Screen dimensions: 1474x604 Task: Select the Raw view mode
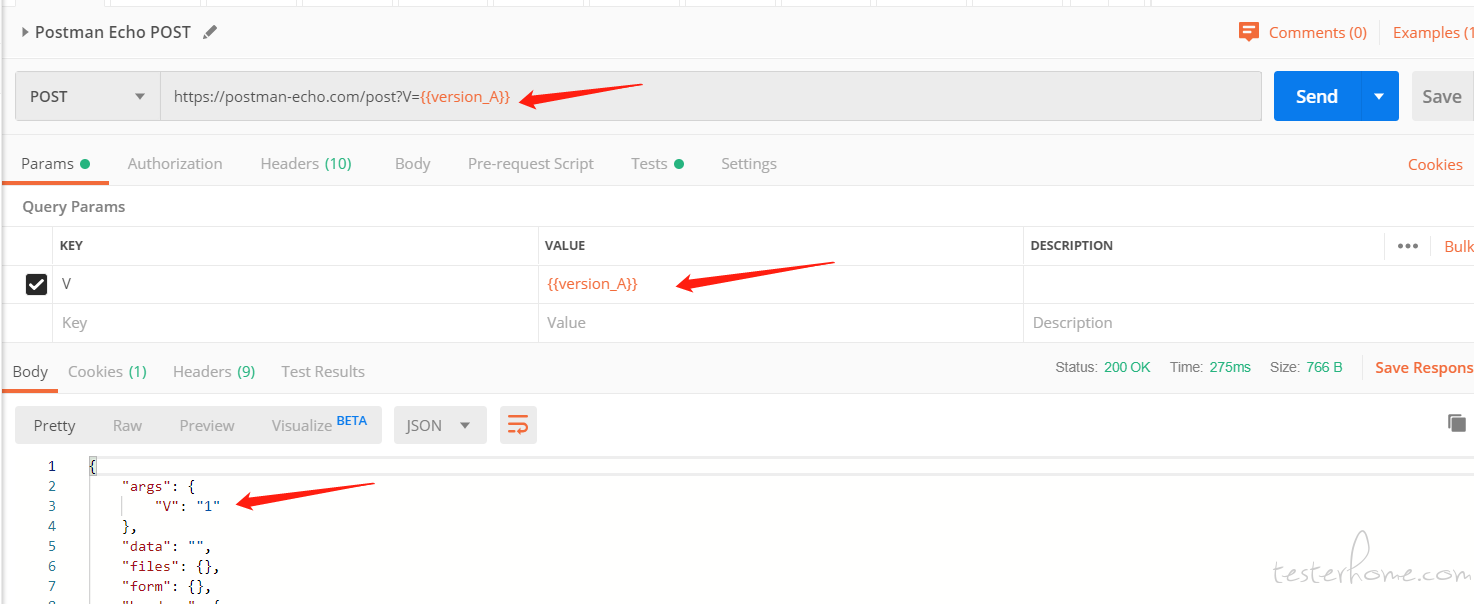[x=127, y=425]
